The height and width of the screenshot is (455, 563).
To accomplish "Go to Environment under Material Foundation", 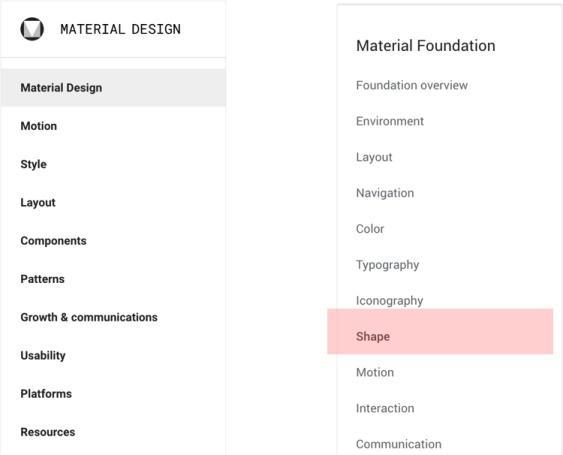I will pos(390,121).
